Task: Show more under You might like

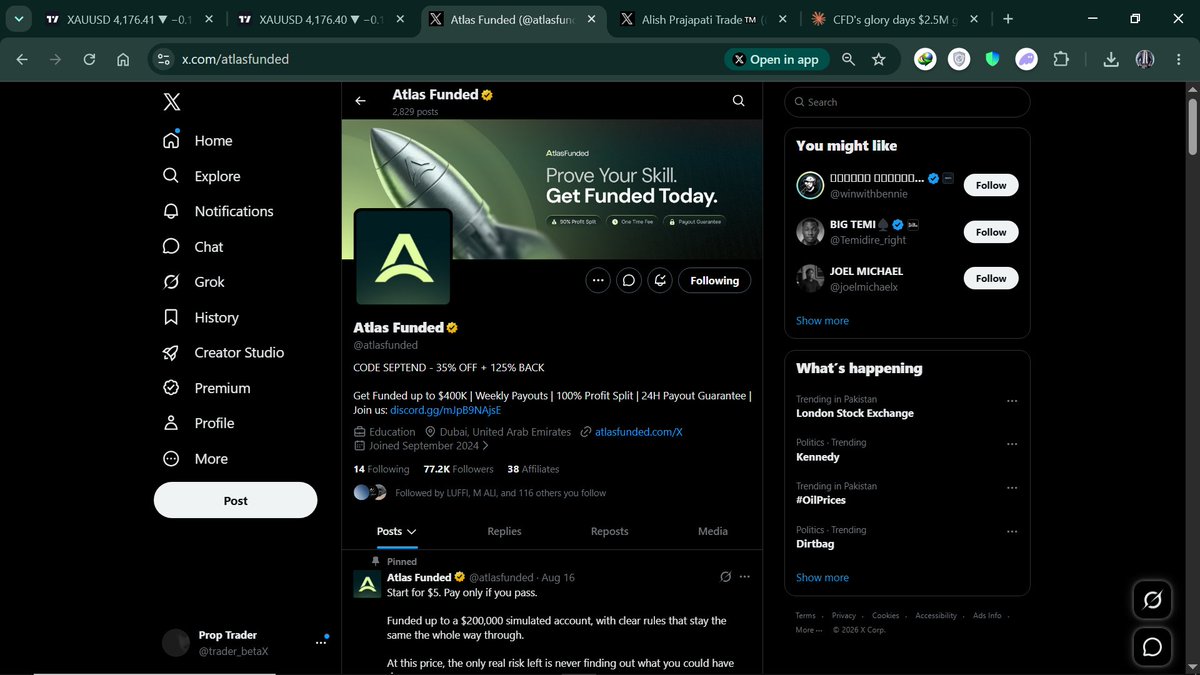Action: (x=822, y=321)
